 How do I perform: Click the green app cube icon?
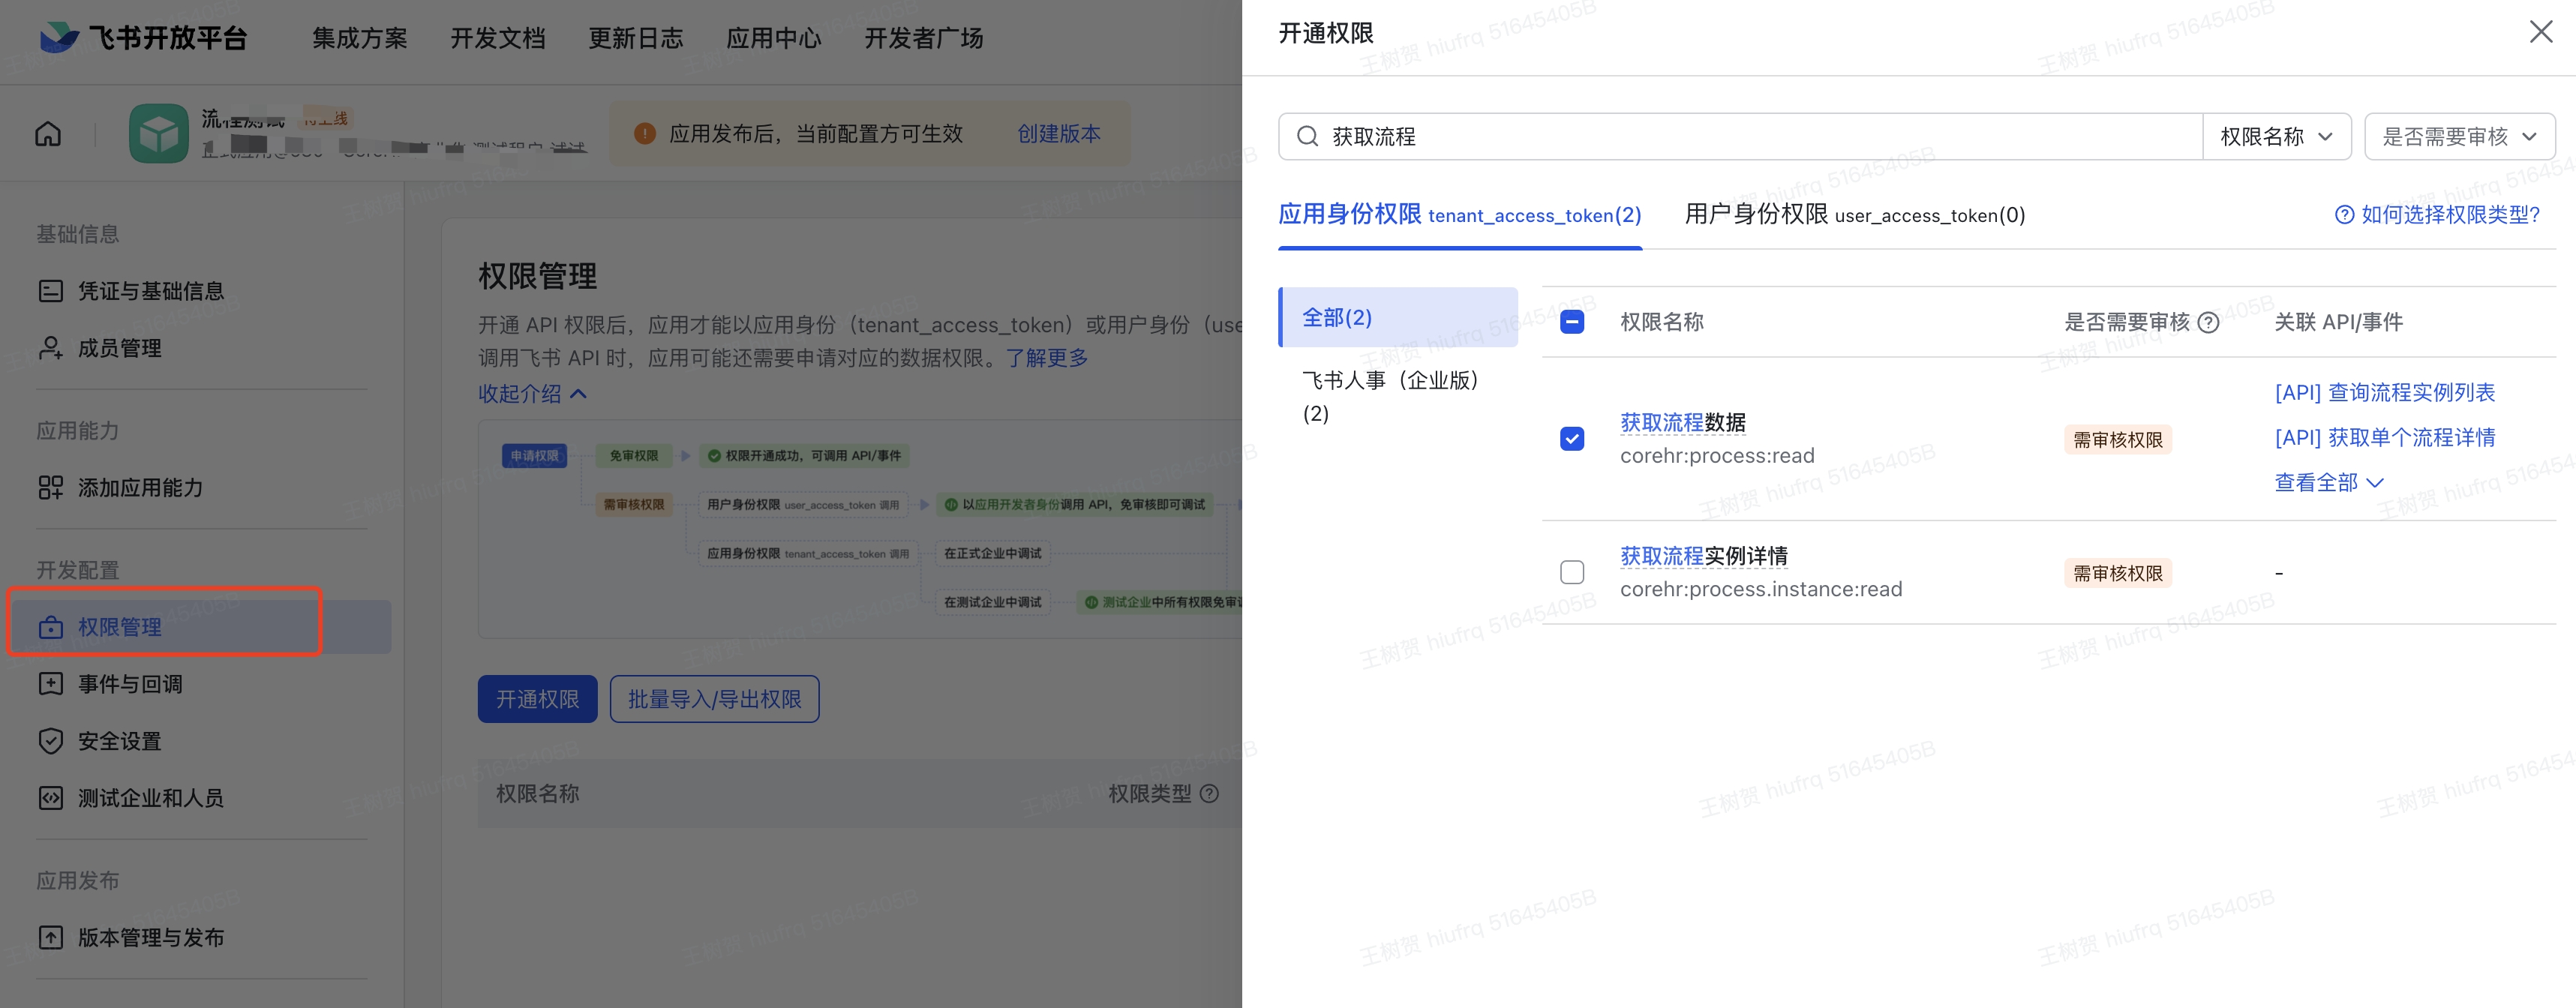click(x=158, y=133)
